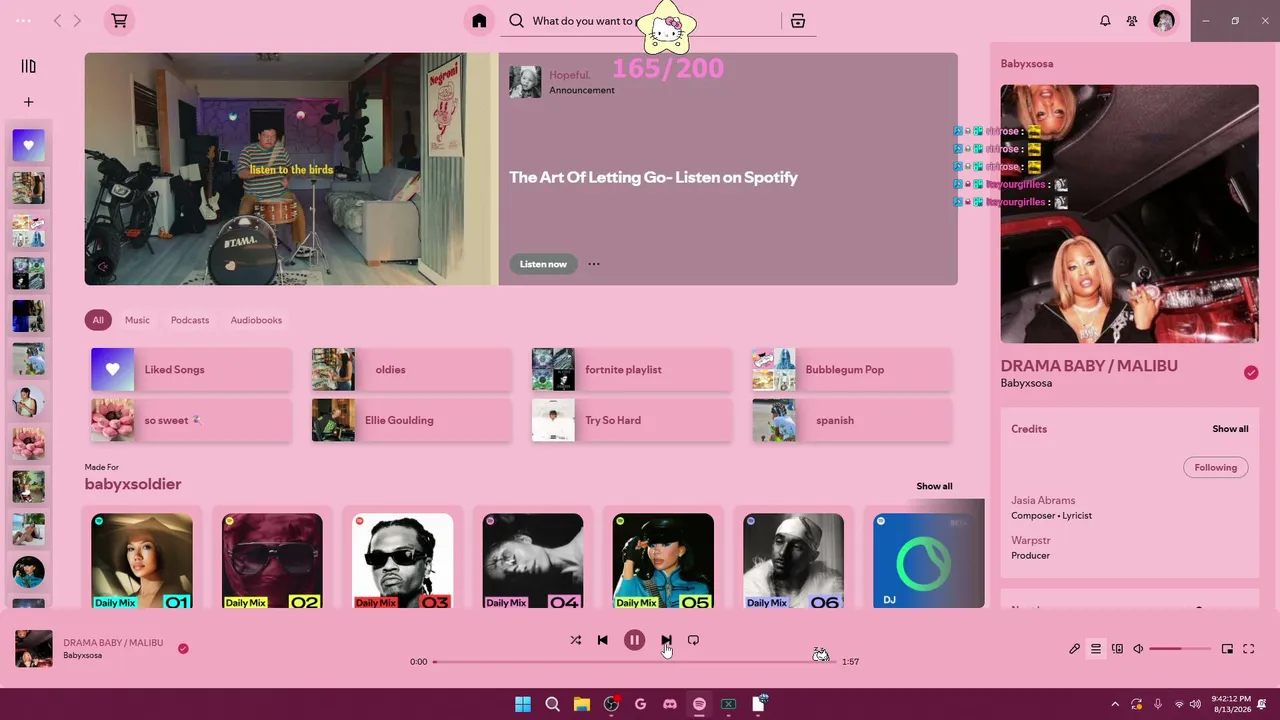Open File Explorer from taskbar
The width and height of the screenshot is (1280, 720).
tap(581, 704)
